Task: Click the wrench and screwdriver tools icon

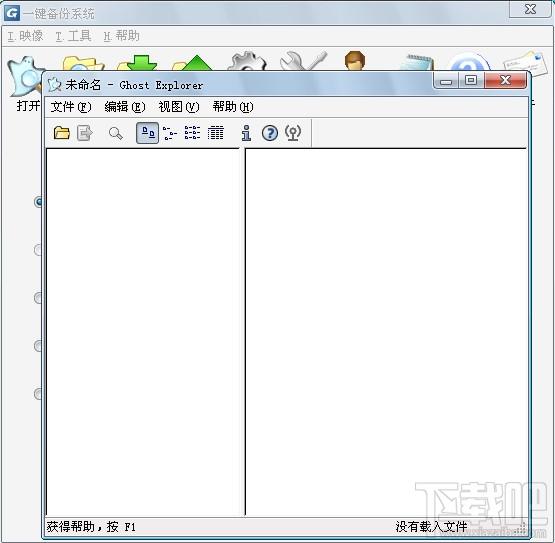Action: coord(303,61)
